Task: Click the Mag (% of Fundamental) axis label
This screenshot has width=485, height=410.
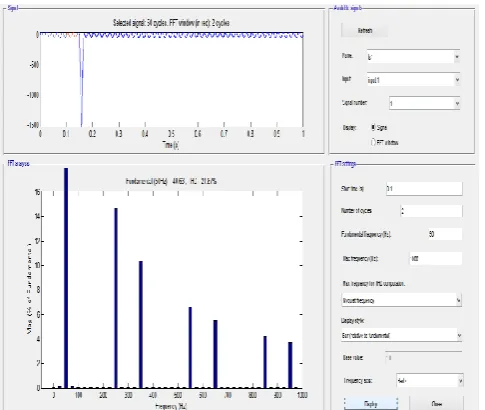Action: point(29,288)
